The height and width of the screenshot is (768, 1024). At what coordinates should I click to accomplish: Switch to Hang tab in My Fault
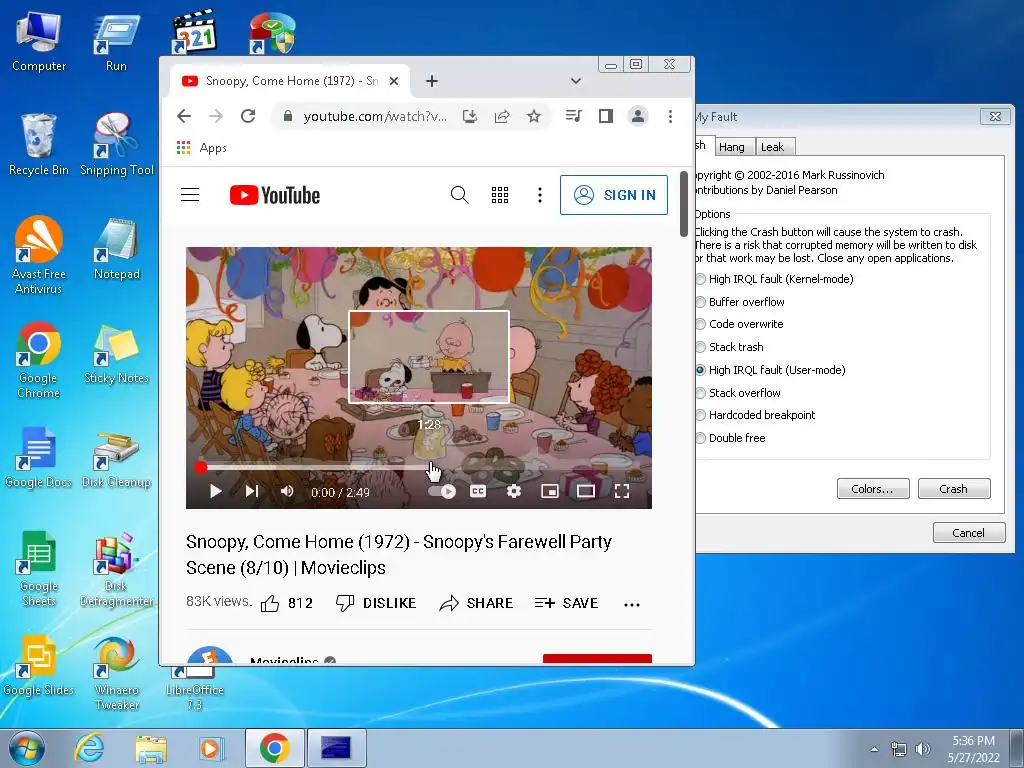tap(732, 147)
